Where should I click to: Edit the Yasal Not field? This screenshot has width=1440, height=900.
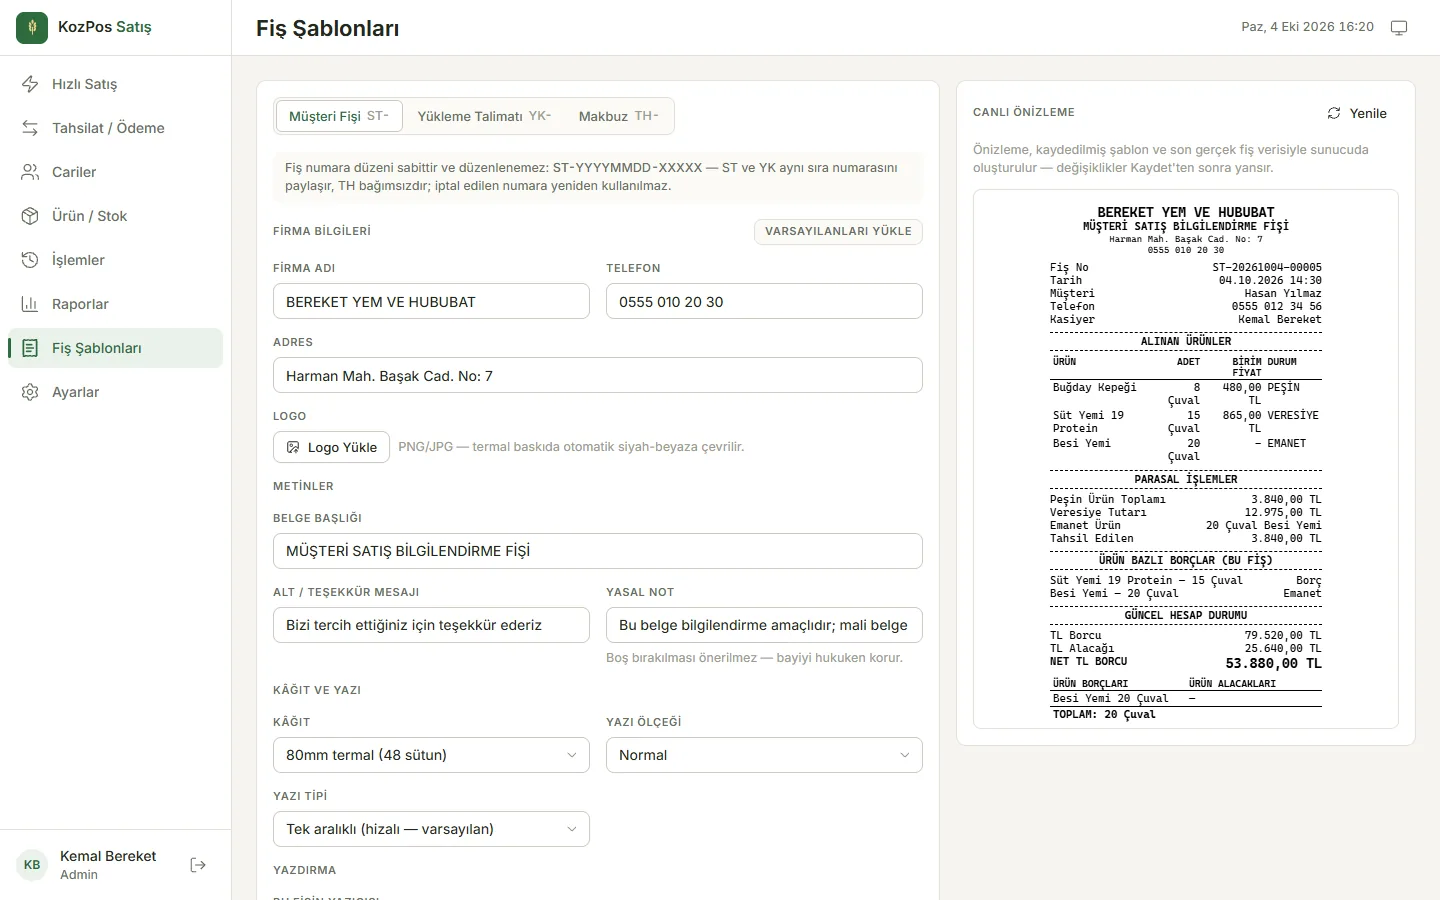(764, 625)
